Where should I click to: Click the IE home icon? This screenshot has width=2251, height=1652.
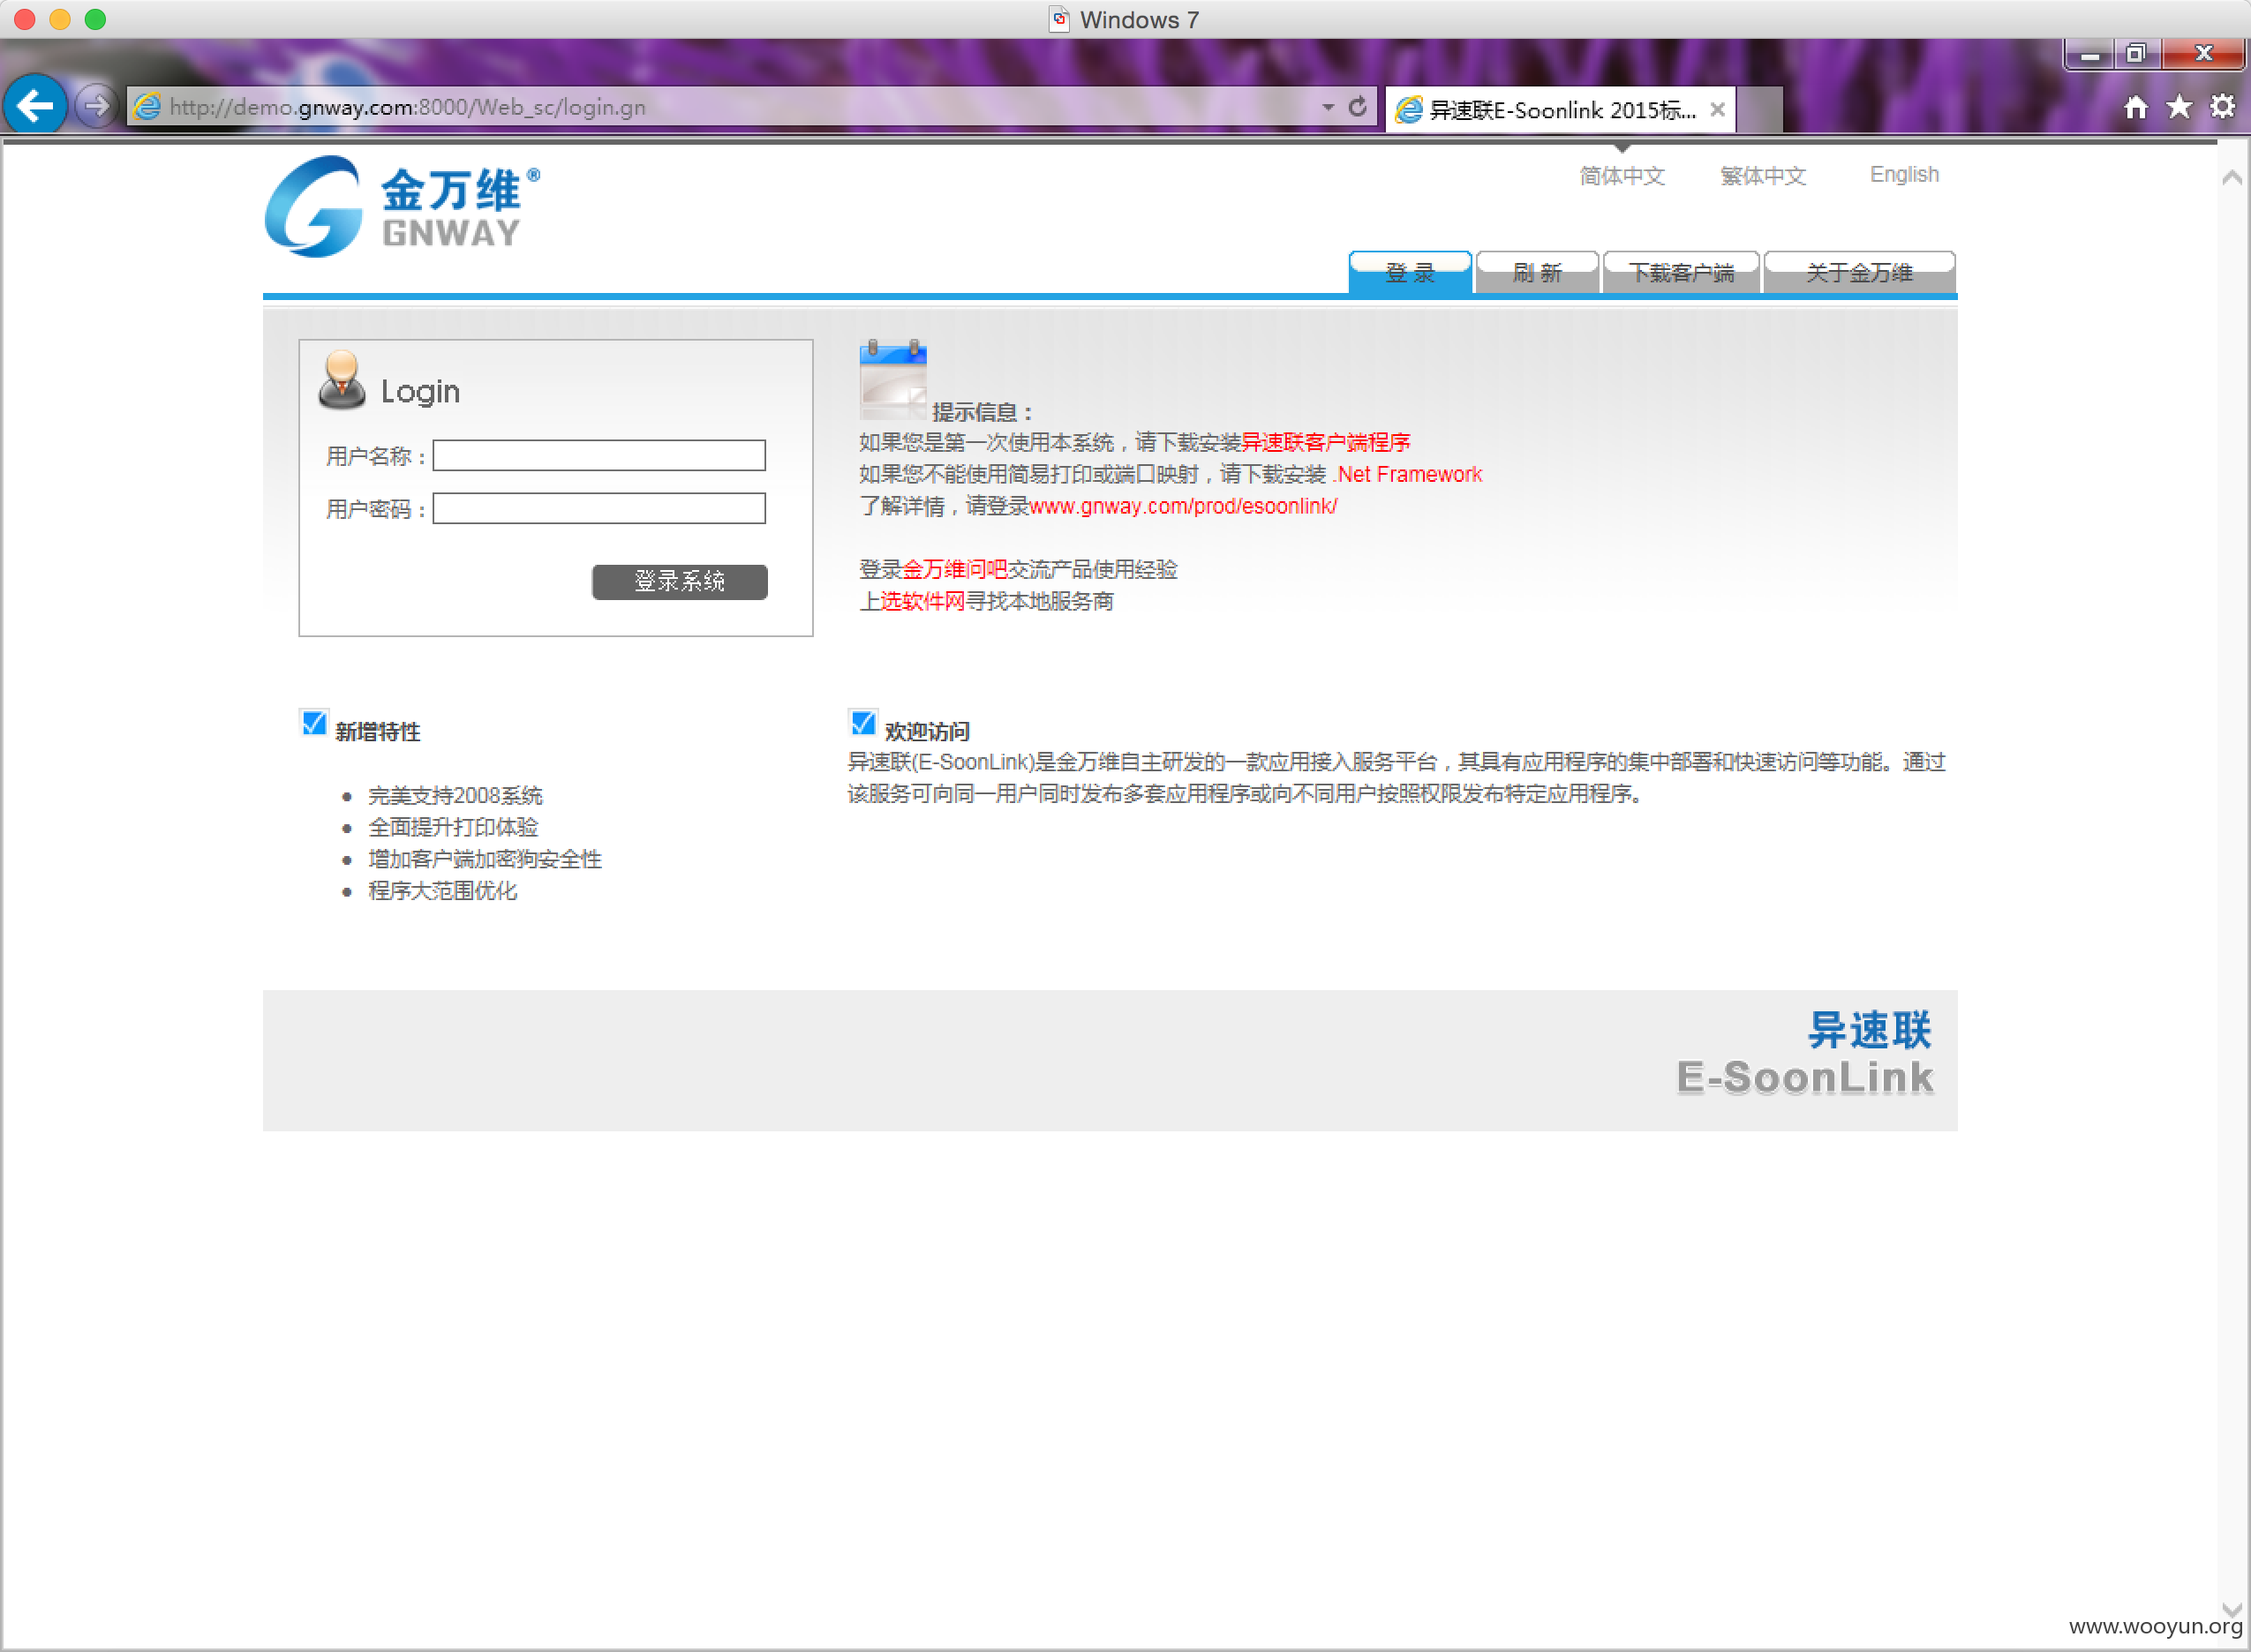[2136, 107]
